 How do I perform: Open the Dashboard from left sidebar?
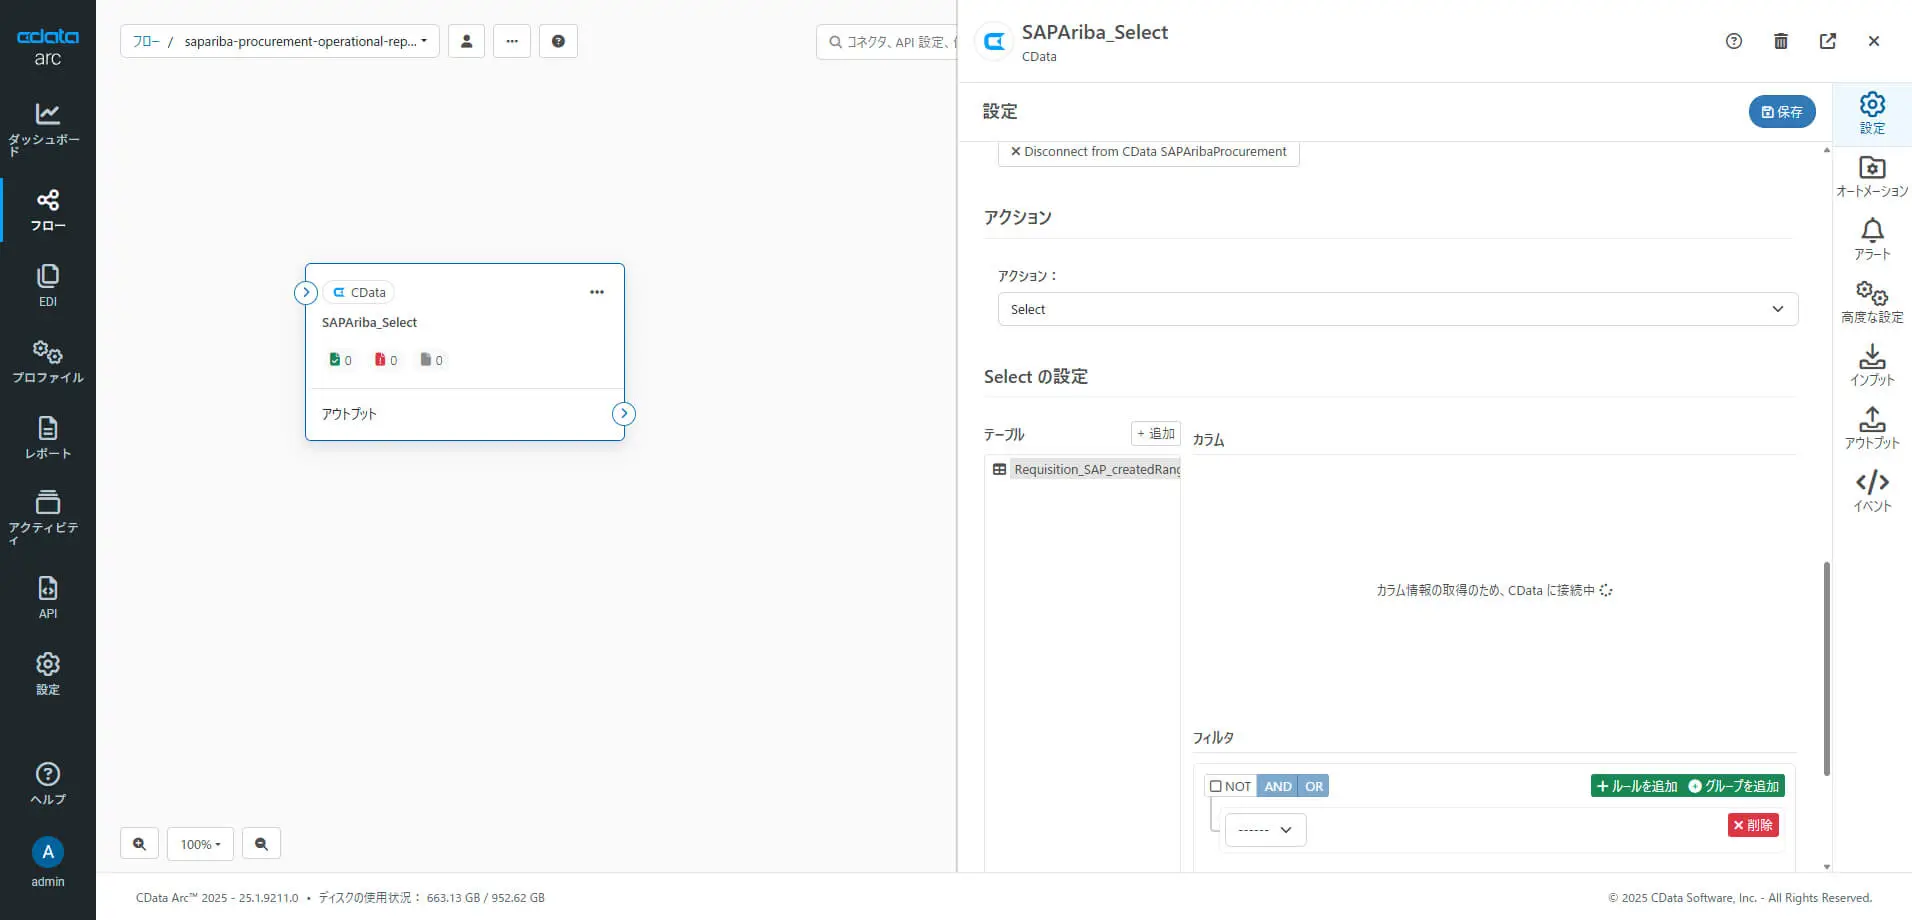click(x=47, y=129)
